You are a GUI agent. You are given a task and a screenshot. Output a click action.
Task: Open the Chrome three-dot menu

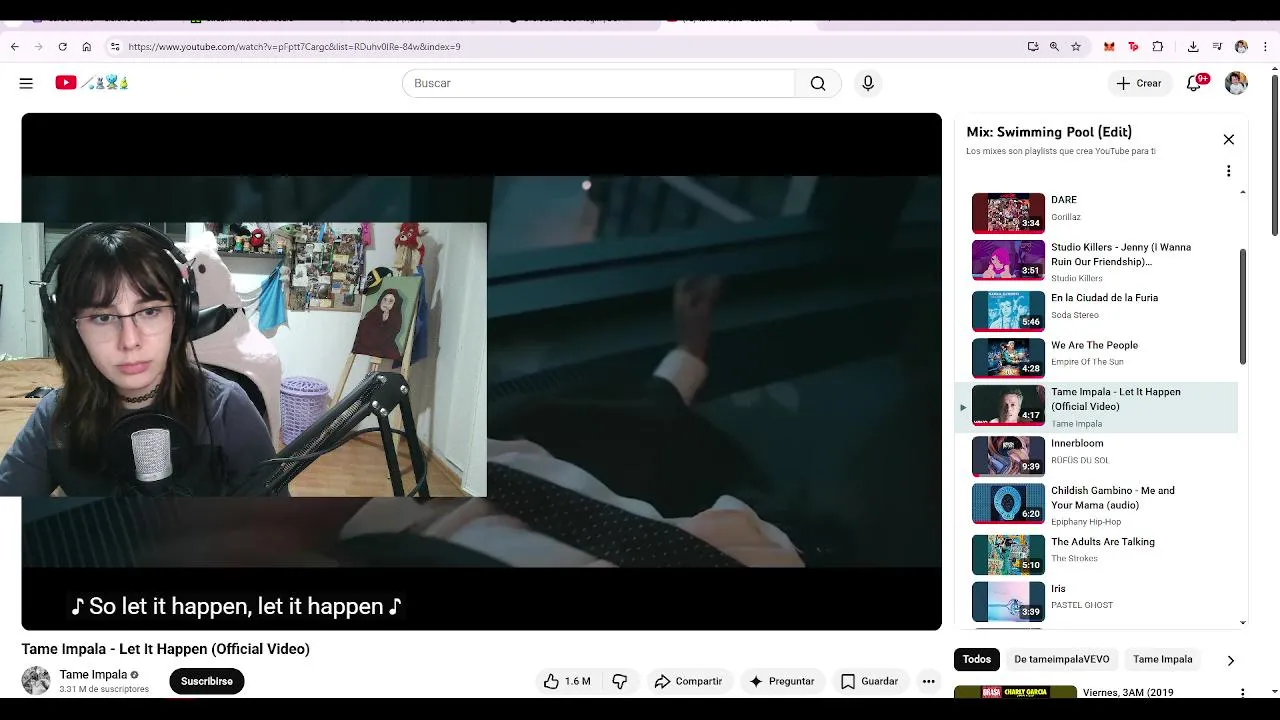coord(1265,46)
